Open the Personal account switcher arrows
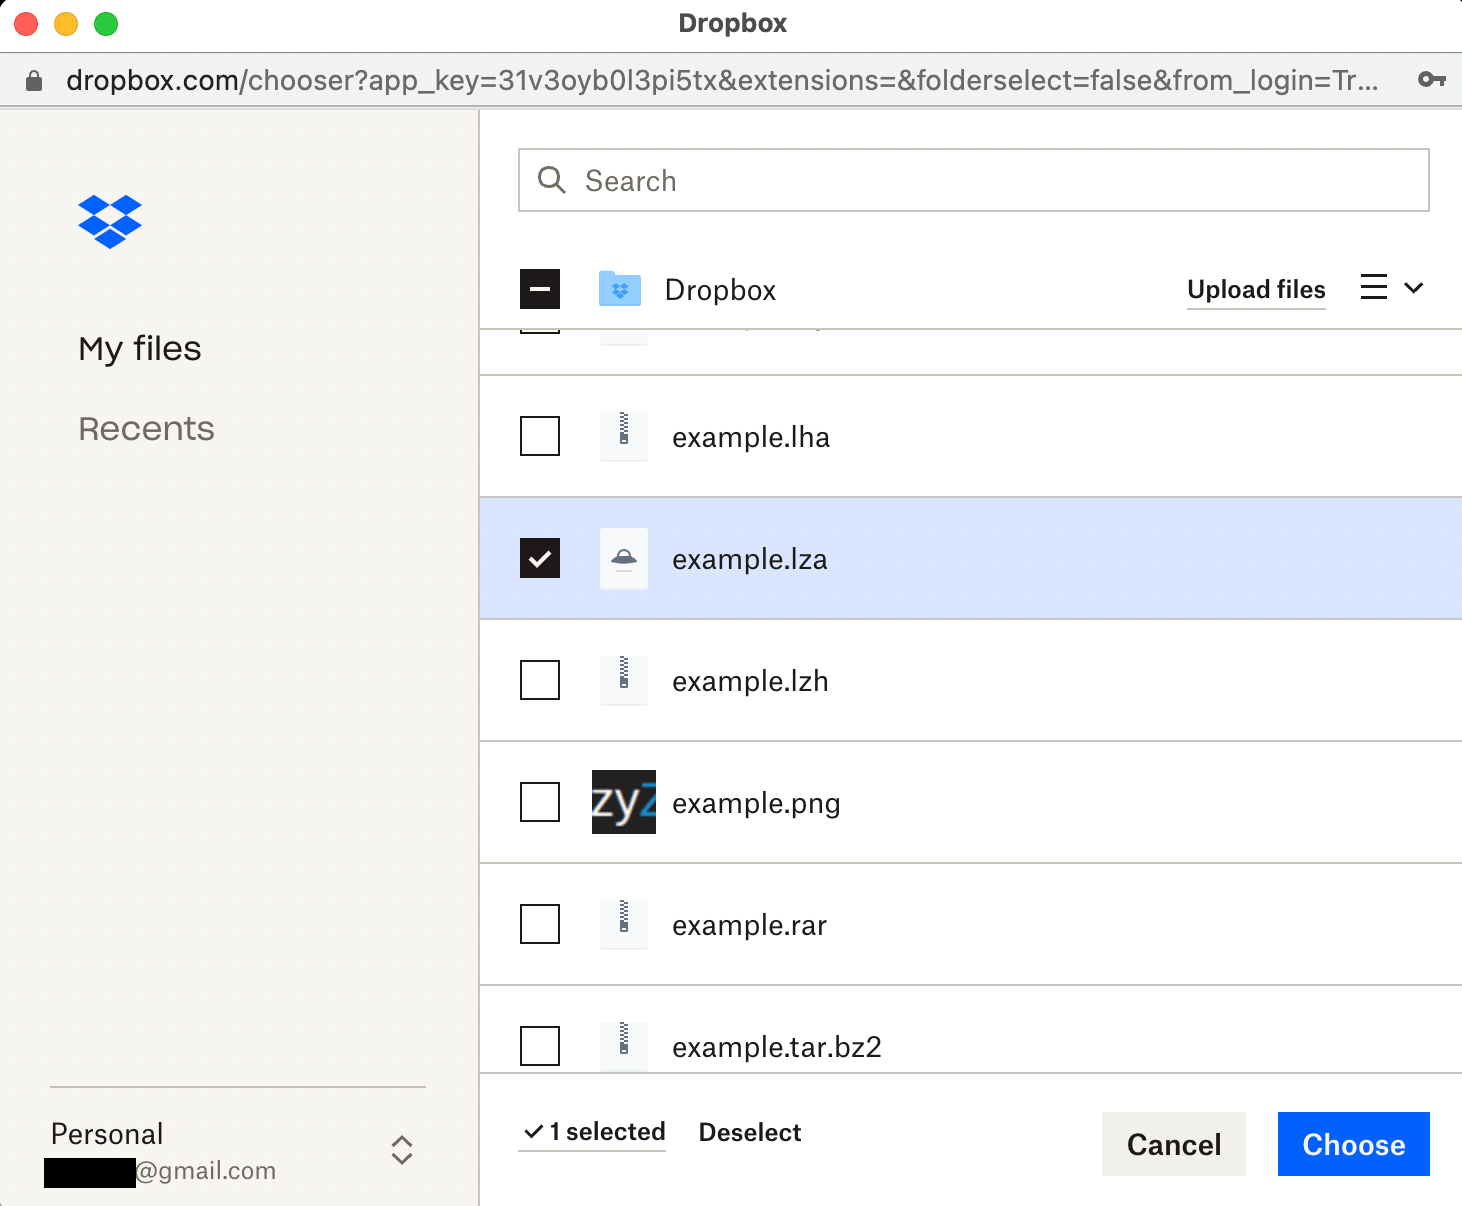 402,1150
